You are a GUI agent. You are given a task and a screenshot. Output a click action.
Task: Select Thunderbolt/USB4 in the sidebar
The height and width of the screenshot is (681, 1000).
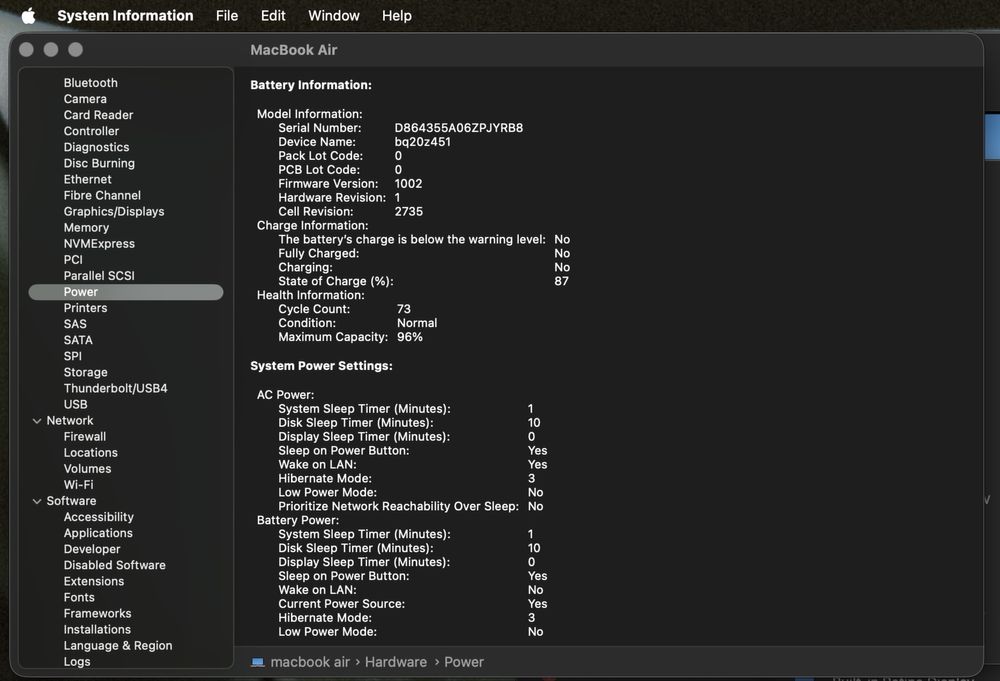(115, 388)
